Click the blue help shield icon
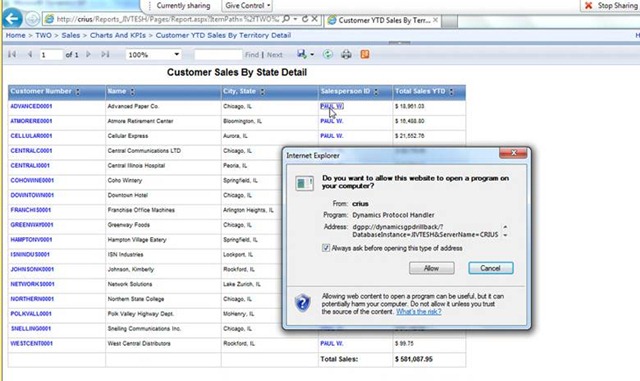Viewport: 640px width, 381px height. click(302, 303)
